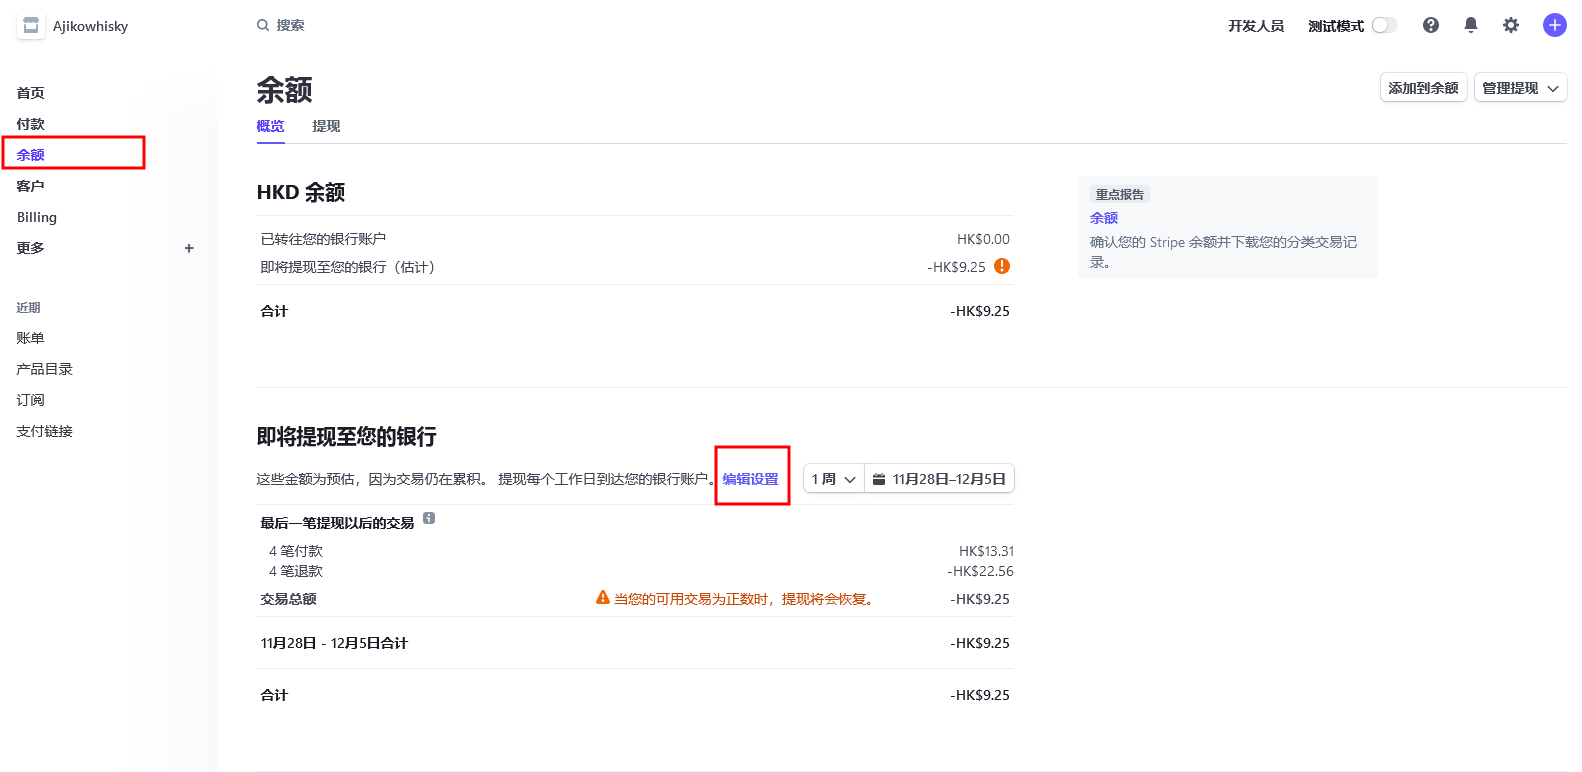Toggle the 测试模式 switch
This screenshot has height=772, width=1582.
pyautogui.click(x=1384, y=25)
